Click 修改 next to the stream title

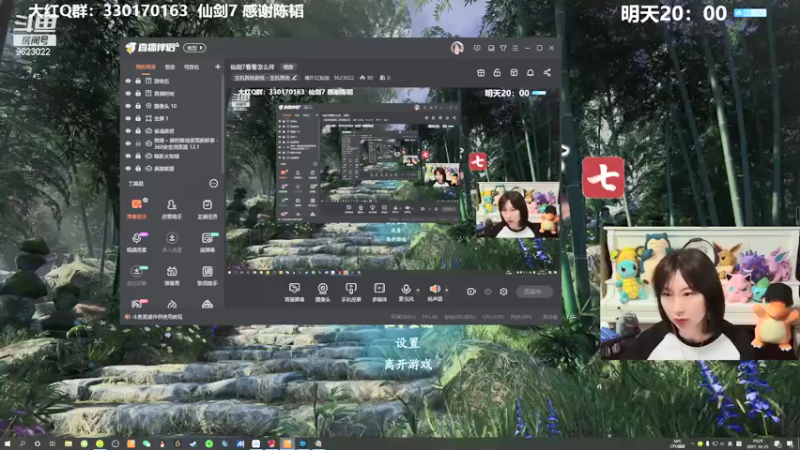(288, 67)
